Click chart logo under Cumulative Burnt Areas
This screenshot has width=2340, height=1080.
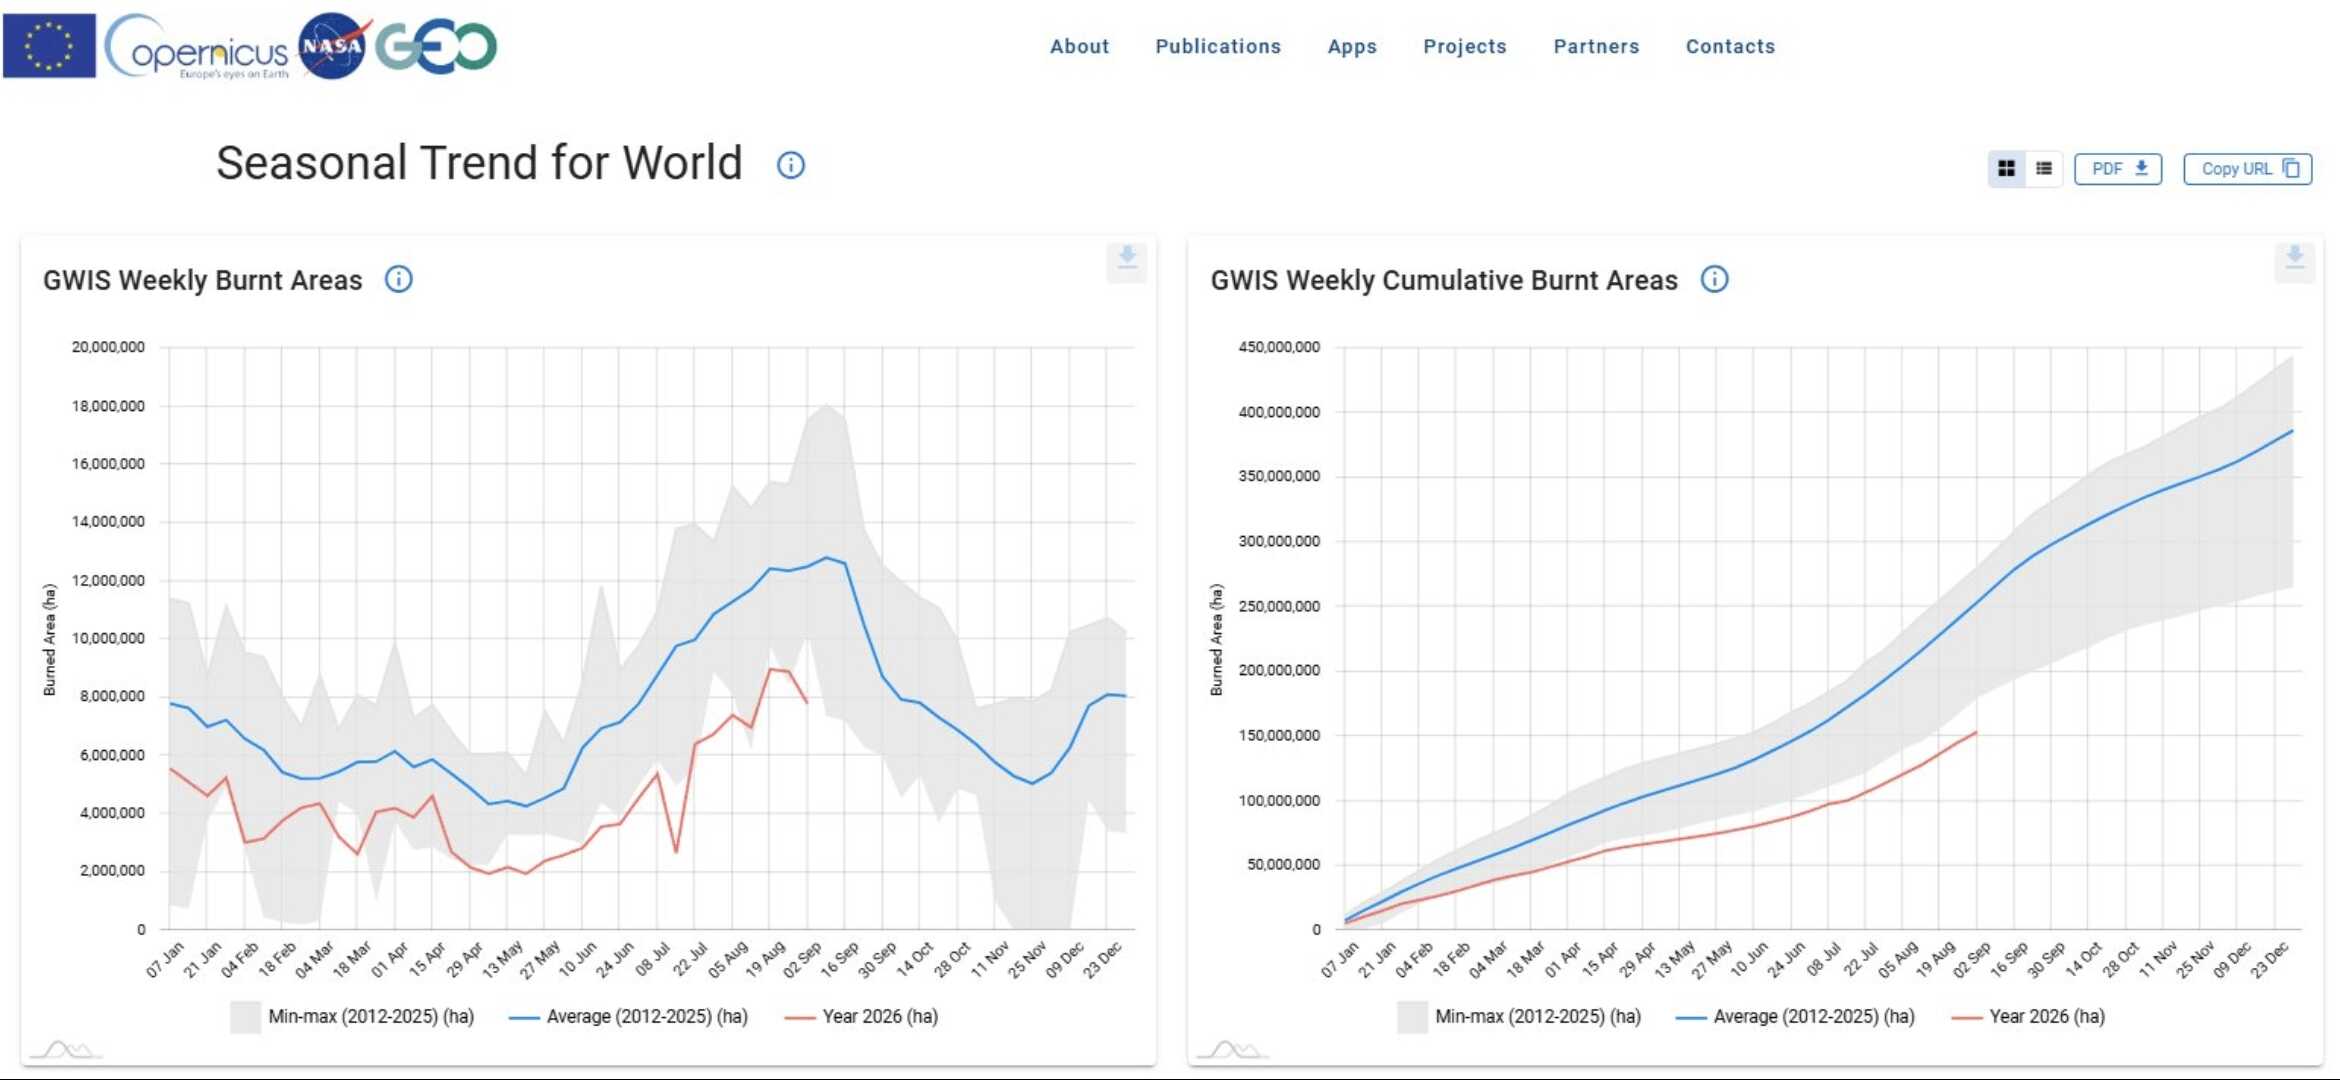[x=1234, y=1049]
